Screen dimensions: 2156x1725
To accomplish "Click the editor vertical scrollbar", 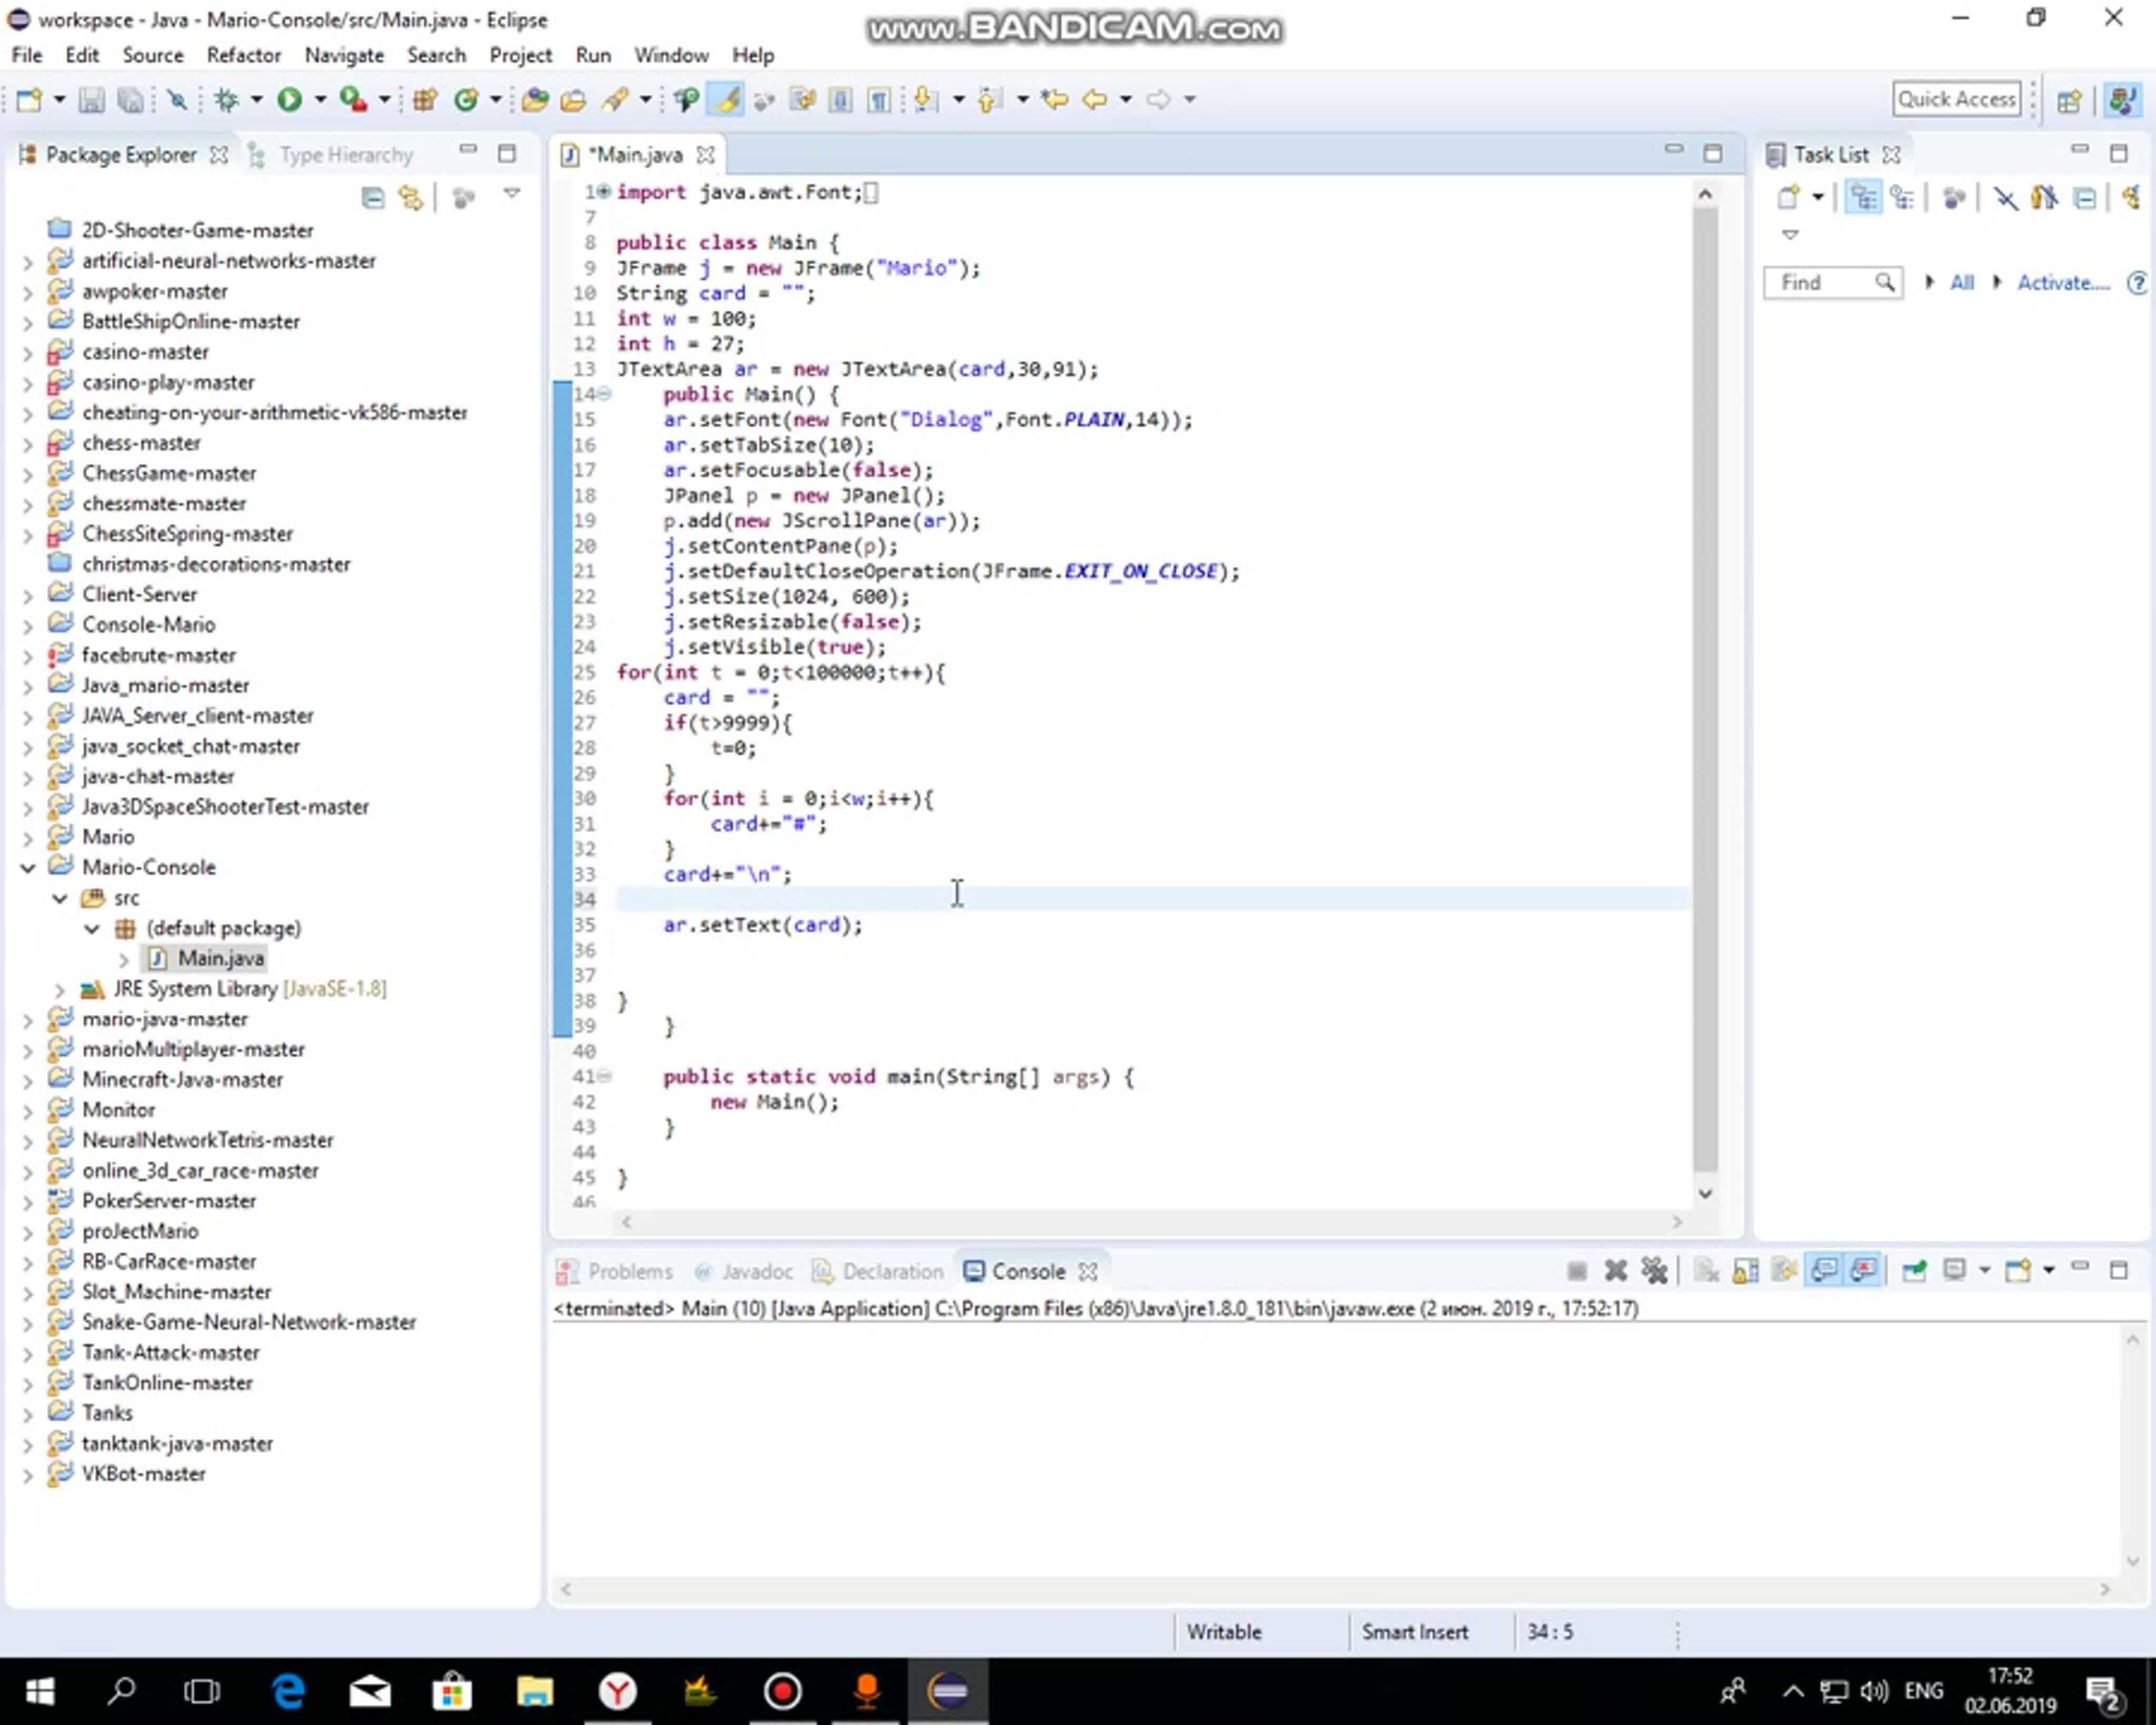I will coord(1705,690).
